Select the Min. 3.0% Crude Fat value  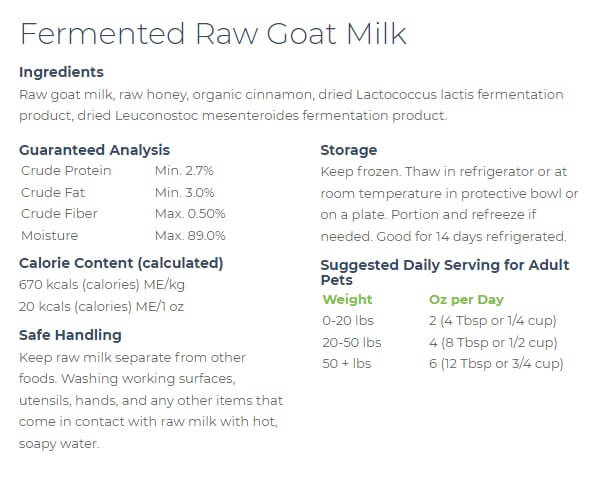click(x=184, y=192)
